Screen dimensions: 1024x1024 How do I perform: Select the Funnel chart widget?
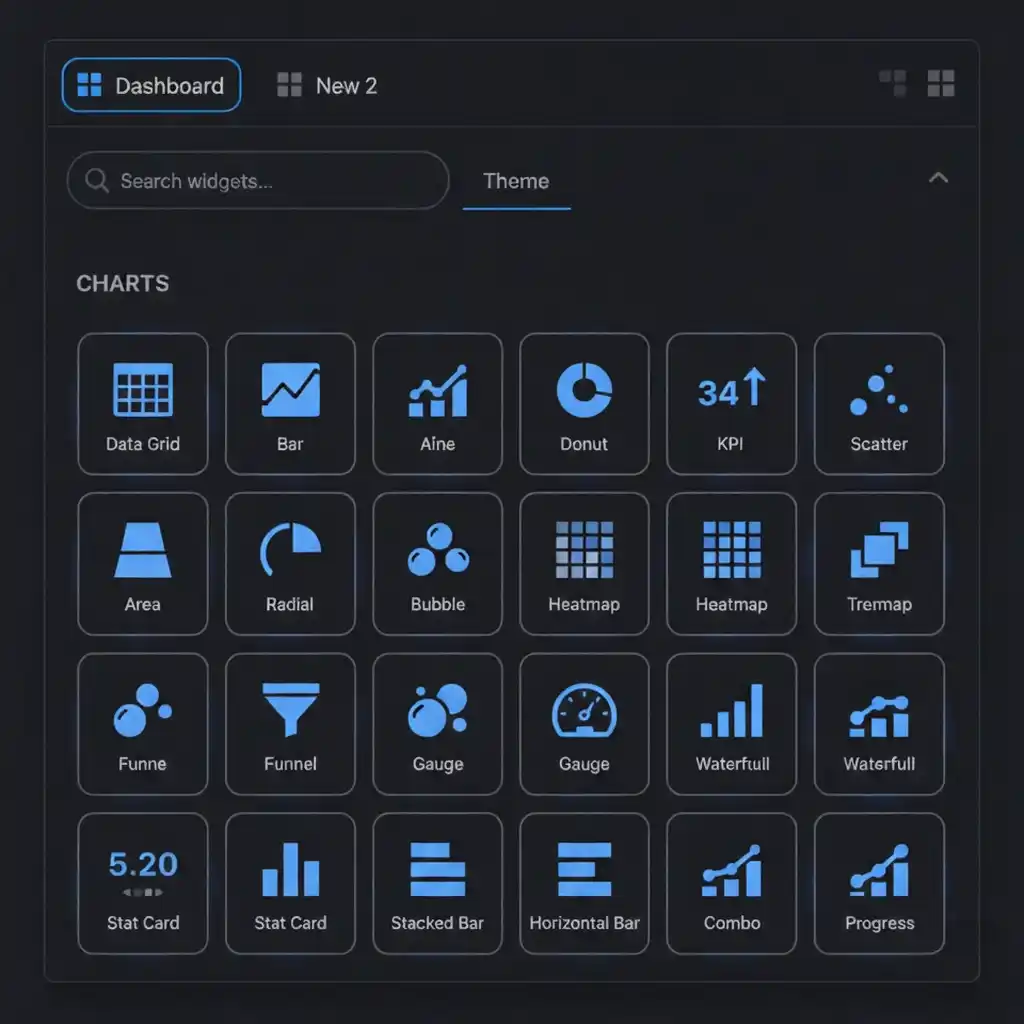[290, 722]
